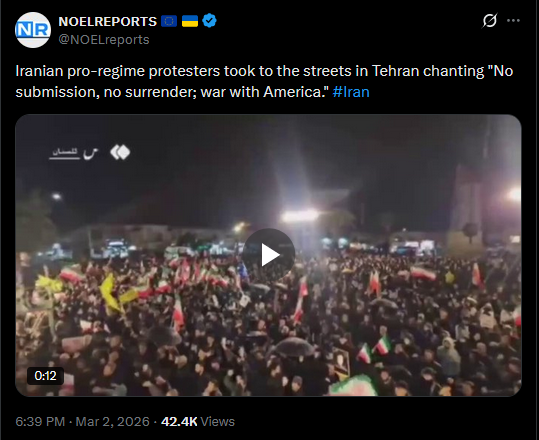Viewport: 539px width, 440px height.
Task: Open the #Iran hashtag
Action: click(x=351, y=92)
